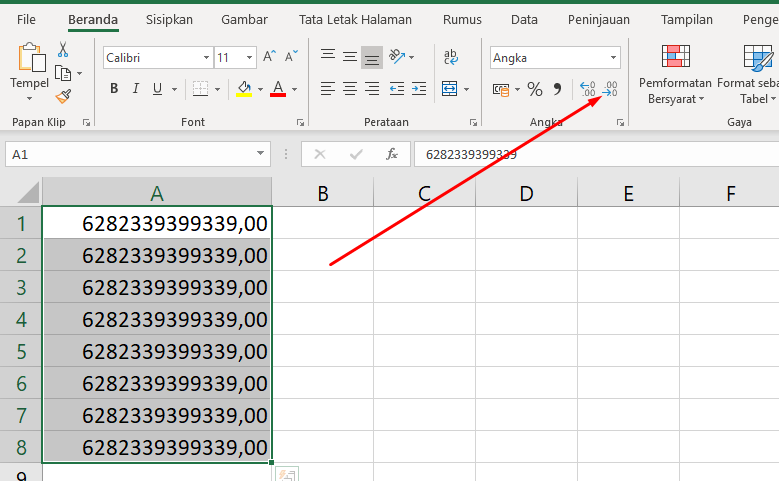Apply cell borders icon

(200, 89)
